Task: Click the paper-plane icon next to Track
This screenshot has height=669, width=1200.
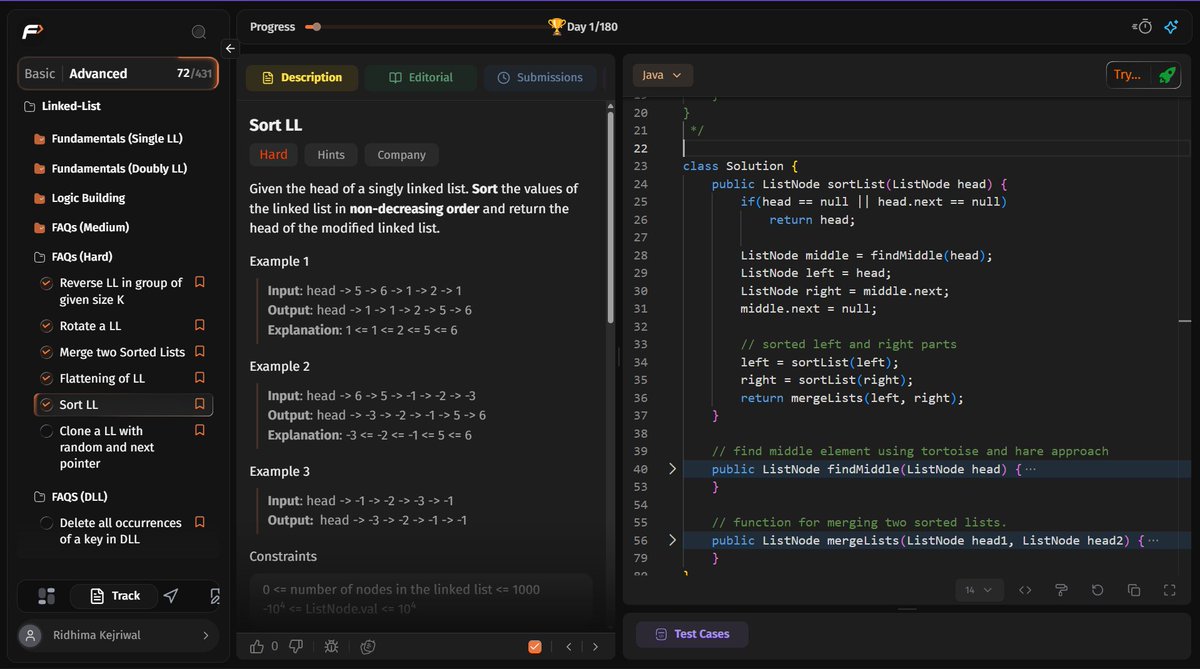Action: coord(171,596)
